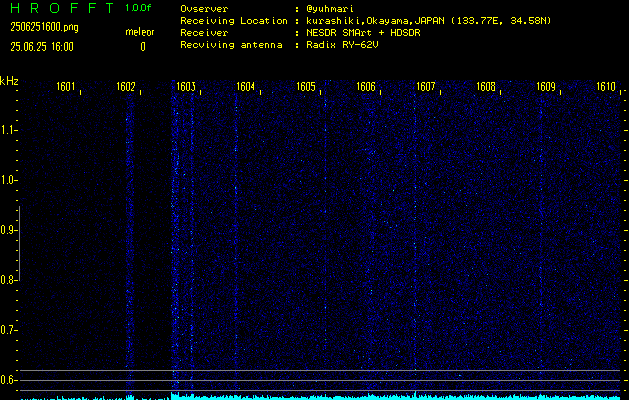Click the 1.1 kHz frequency label
Viewport: 629px width, 400px height.
pos(7,130)
